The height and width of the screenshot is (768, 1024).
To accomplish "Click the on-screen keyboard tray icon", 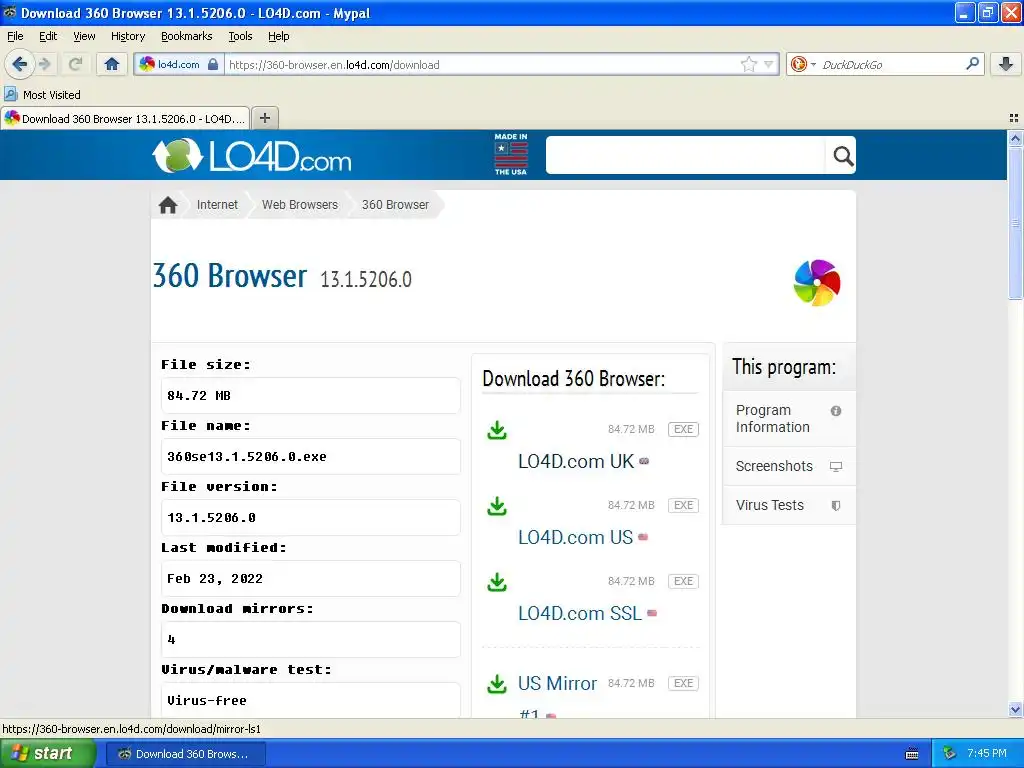I will point(912,754).
